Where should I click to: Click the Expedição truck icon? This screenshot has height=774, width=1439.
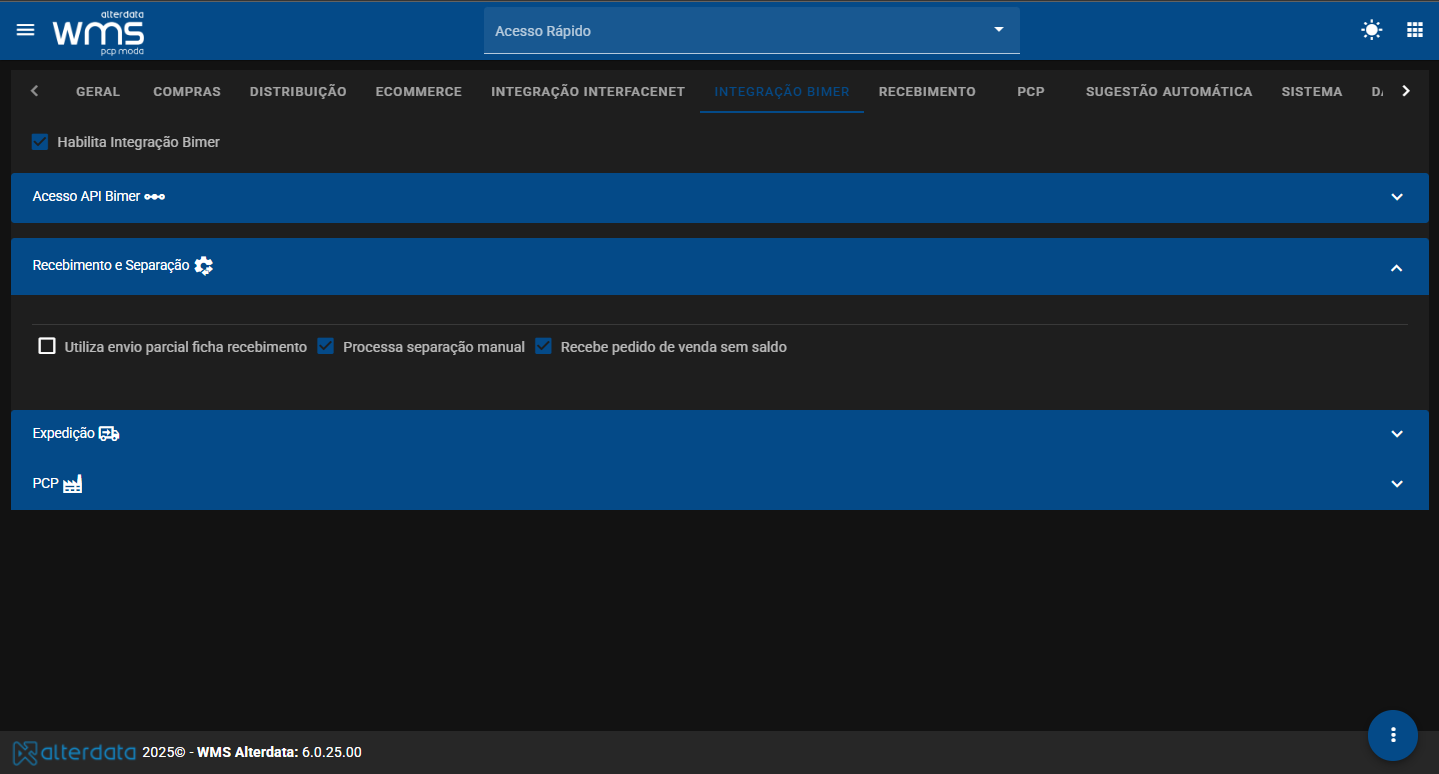click(x=109, y=434)
